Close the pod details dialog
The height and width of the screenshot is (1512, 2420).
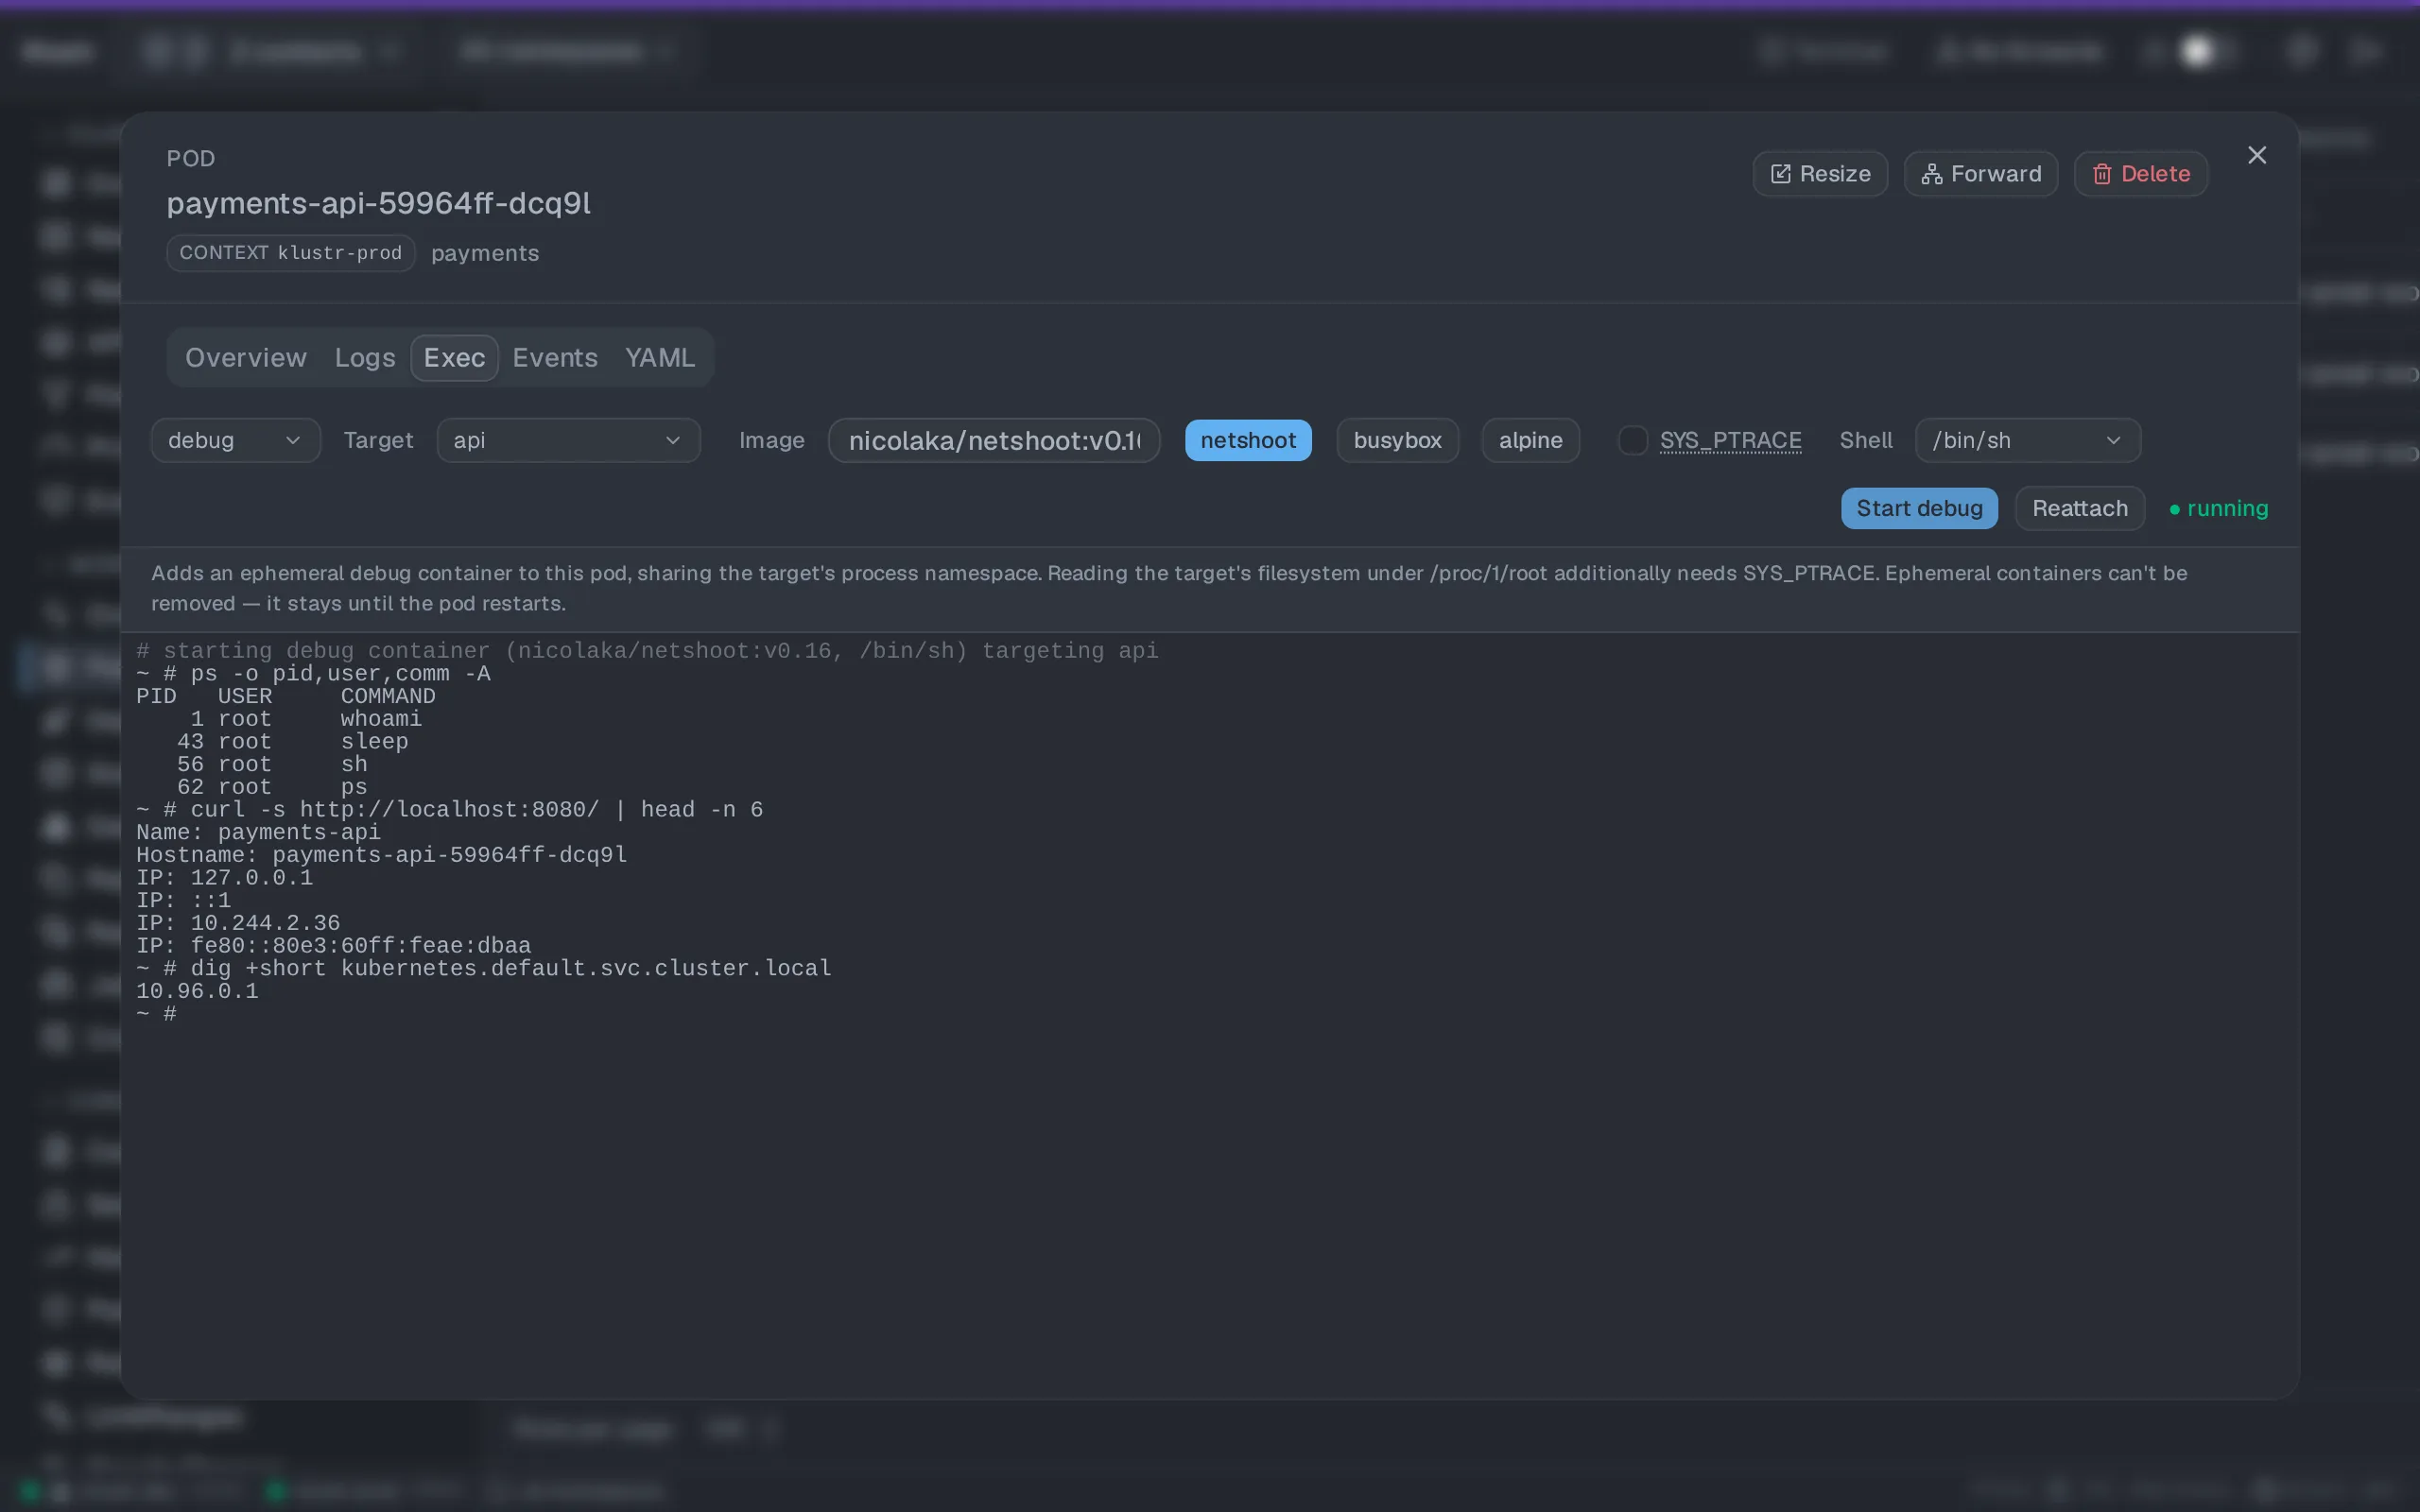[x=2256, y=155]
